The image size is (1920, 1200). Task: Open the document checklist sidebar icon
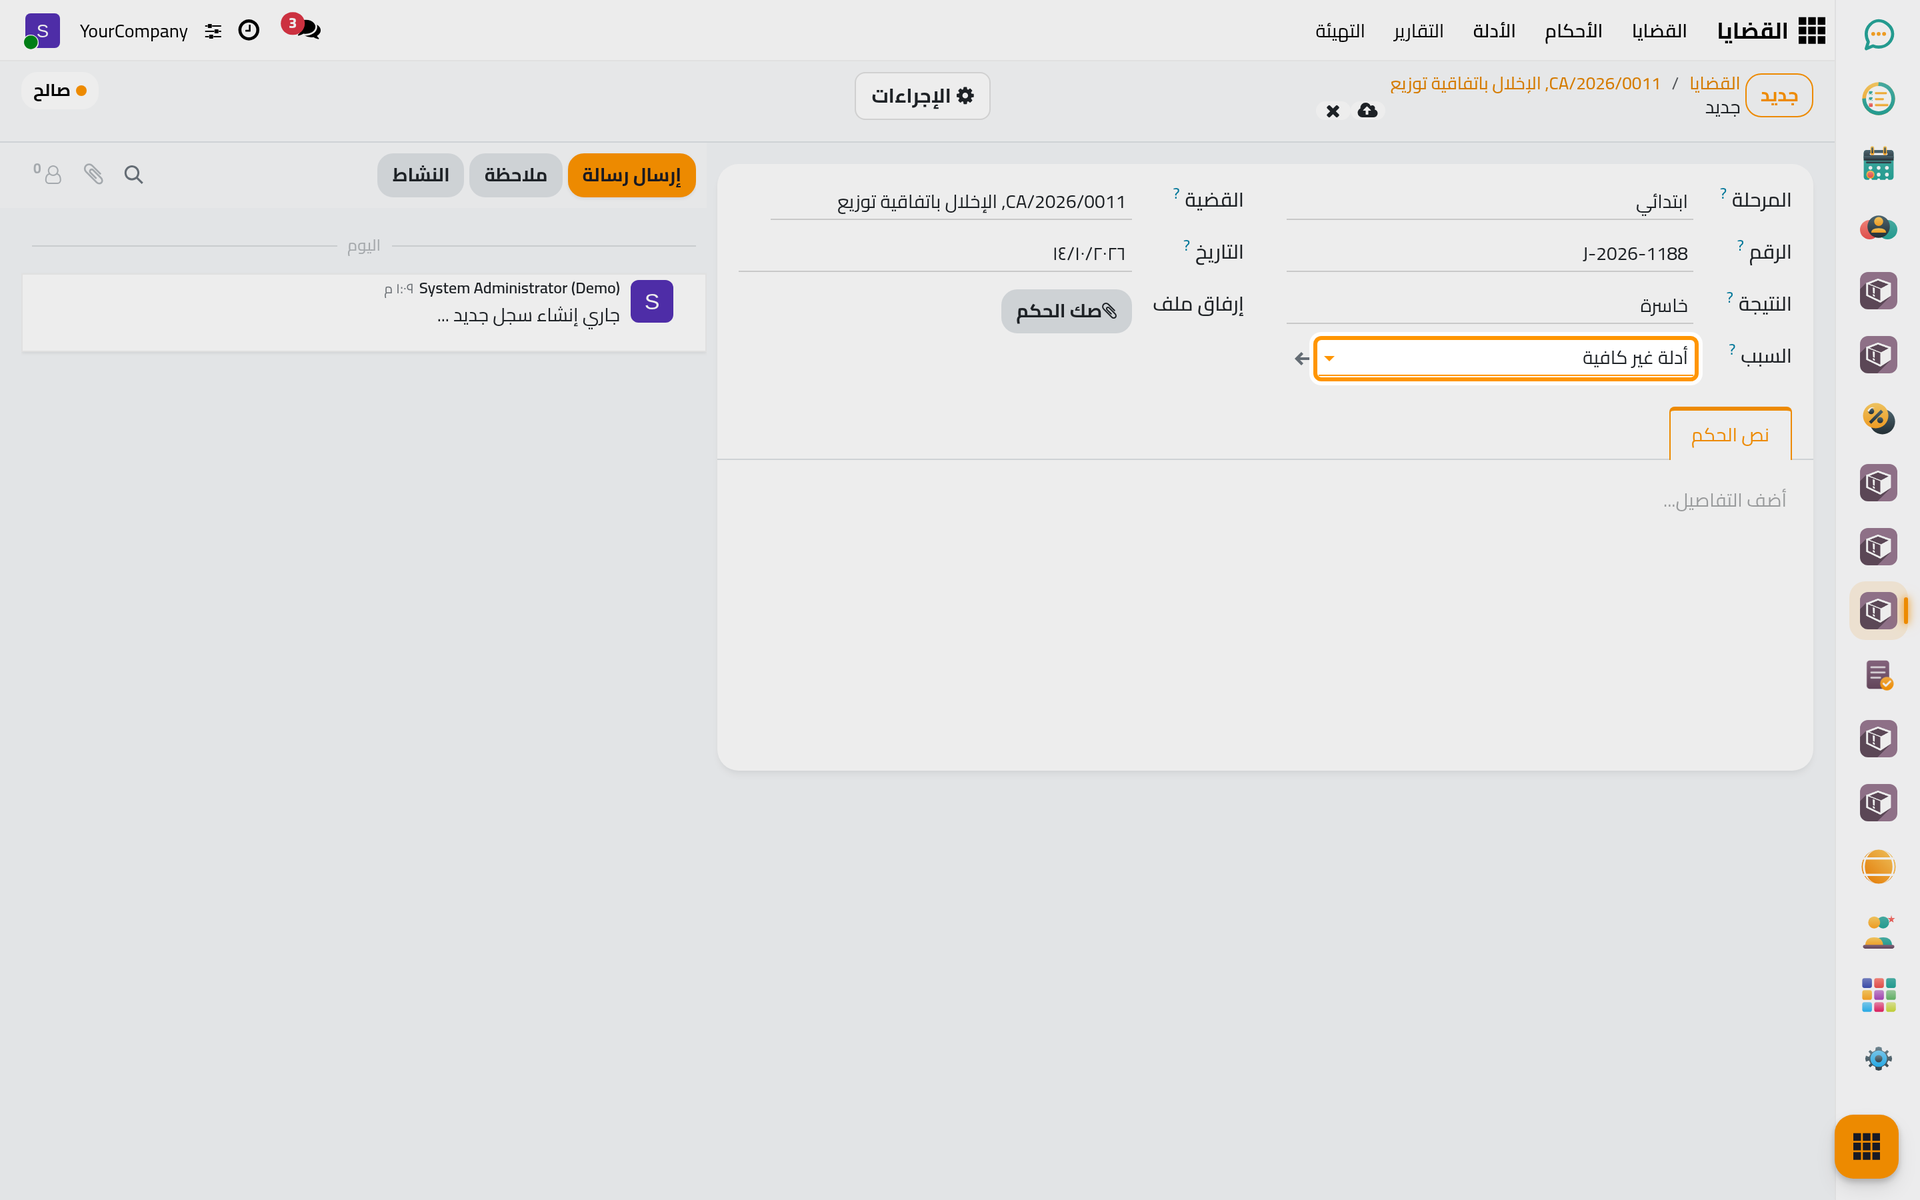tap(1878, 675)
